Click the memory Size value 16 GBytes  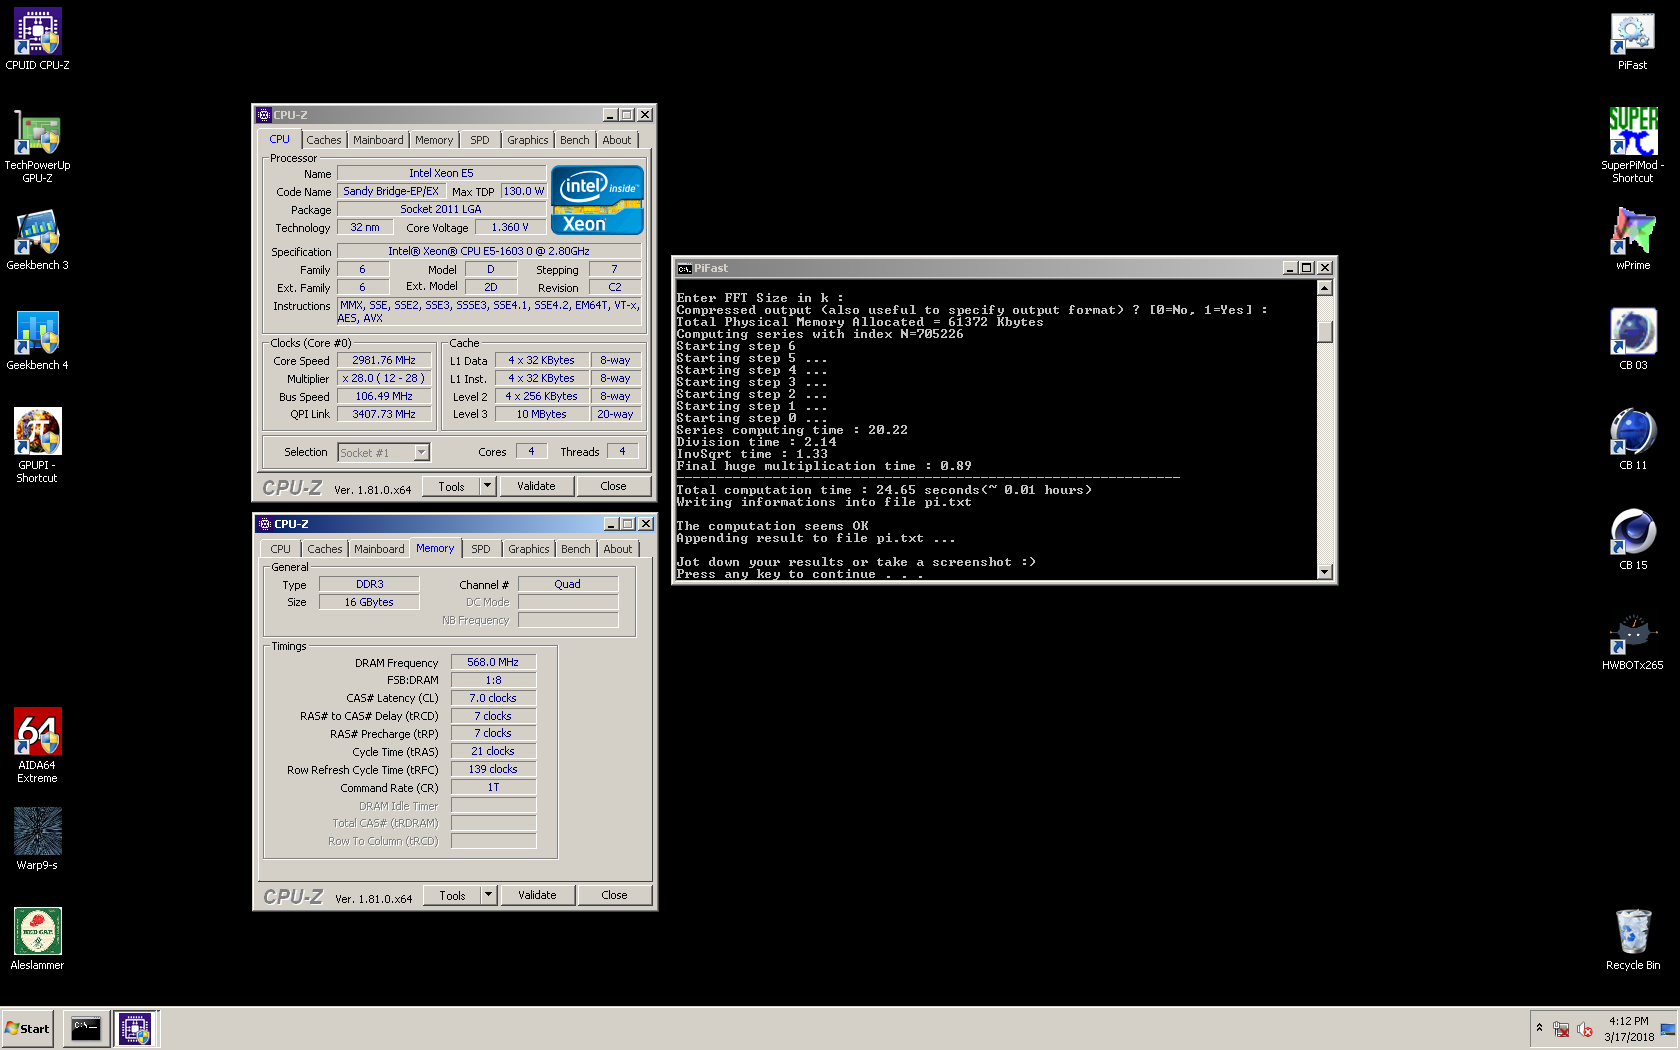(369, 603)
